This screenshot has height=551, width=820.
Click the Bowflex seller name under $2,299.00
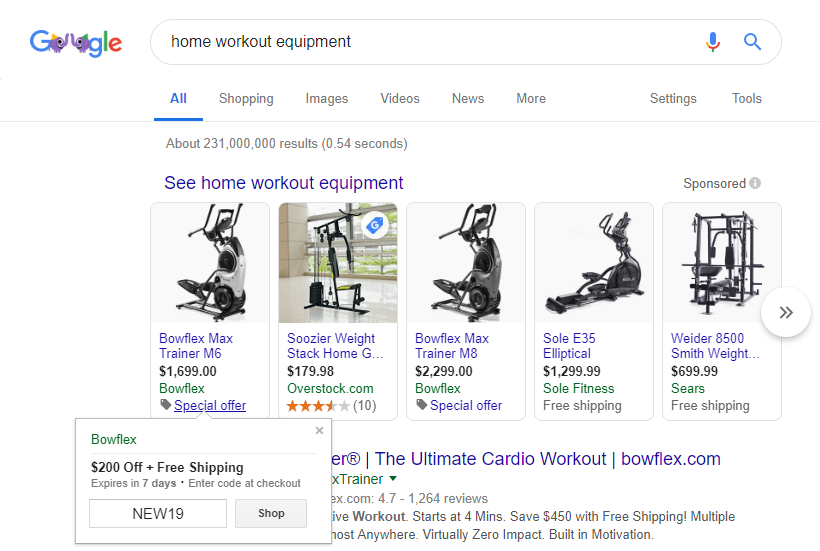(x=438, y=388)
